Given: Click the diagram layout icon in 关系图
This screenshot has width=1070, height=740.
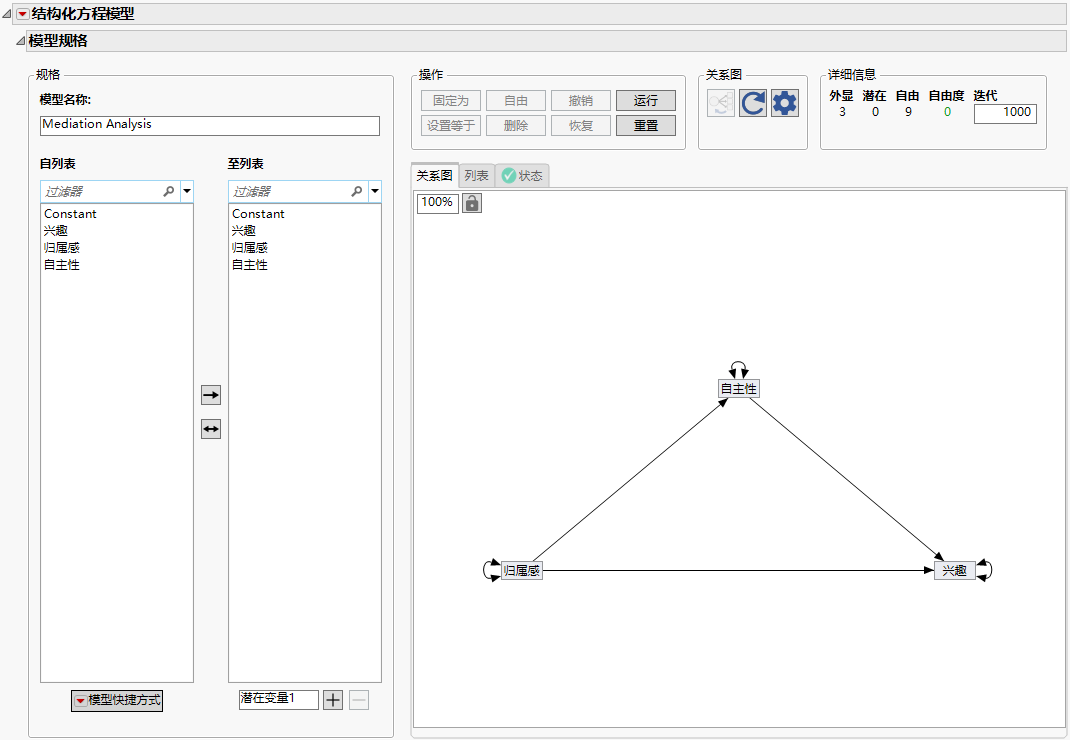Looking at the screenshot, I should click(x=721, y=103).
